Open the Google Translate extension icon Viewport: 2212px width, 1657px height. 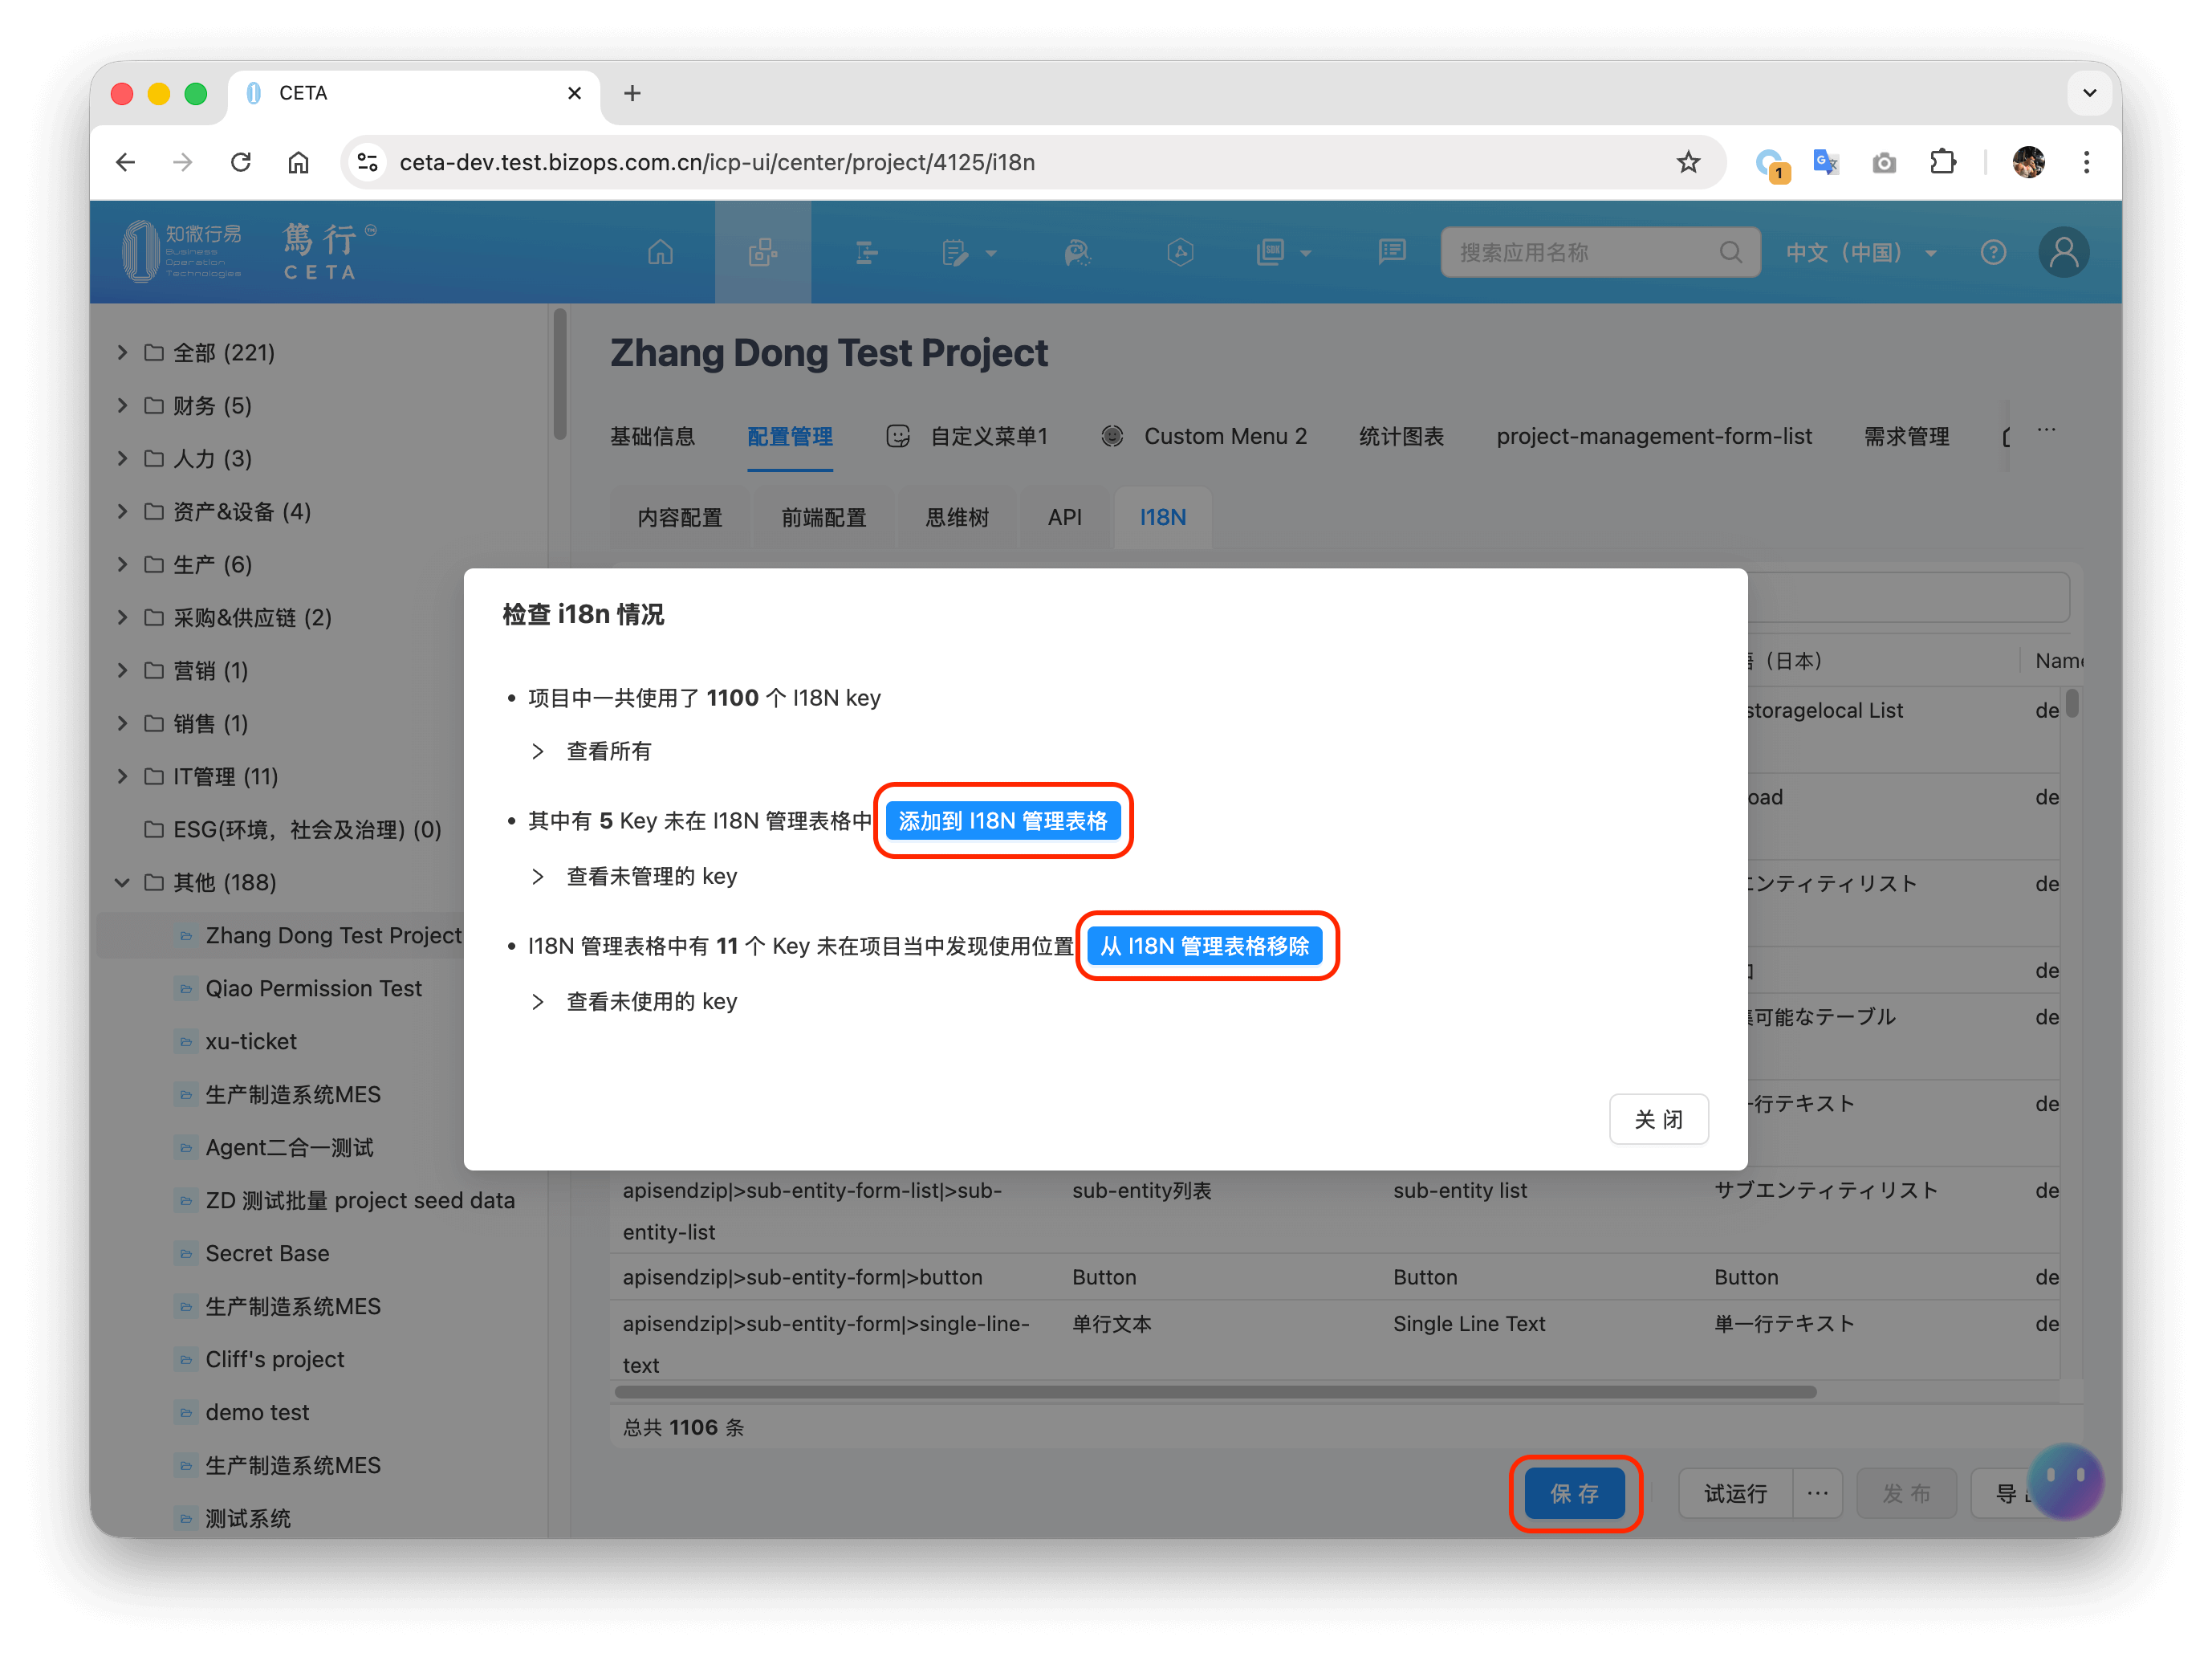pyautogui.click(x=1826, y=162)
